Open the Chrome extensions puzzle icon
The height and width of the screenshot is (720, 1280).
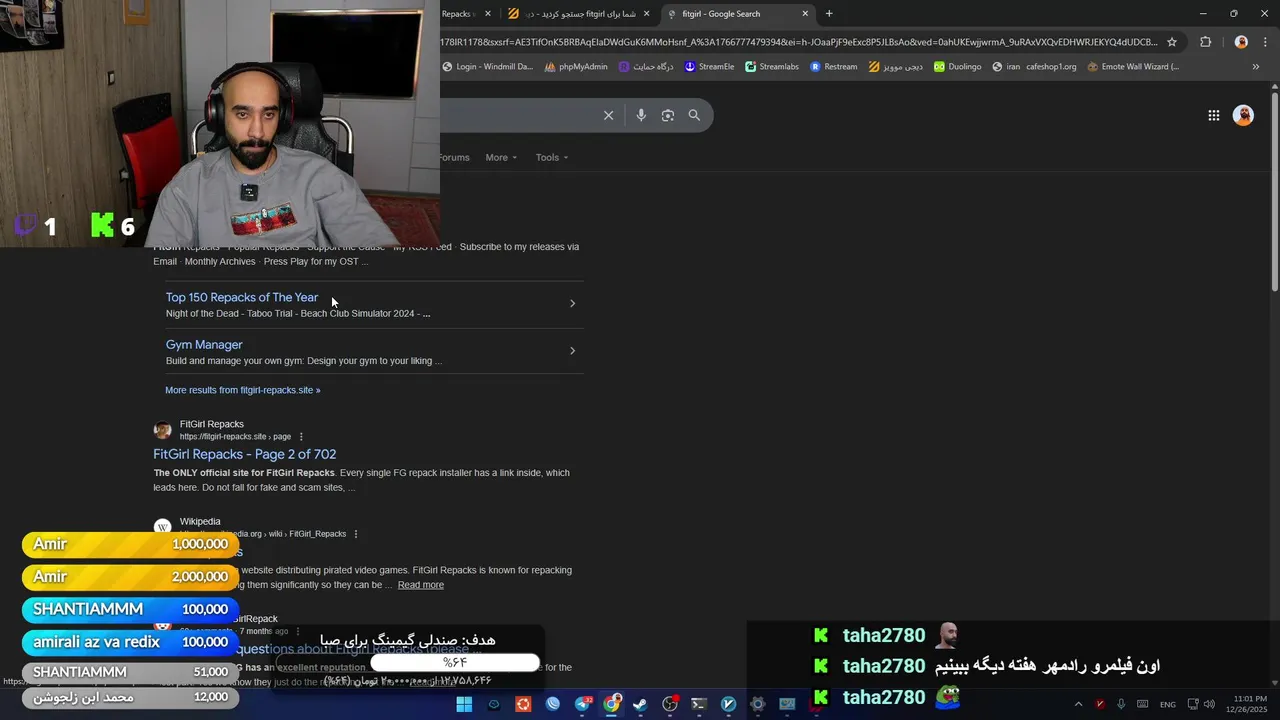click(x=1205, y=42)
